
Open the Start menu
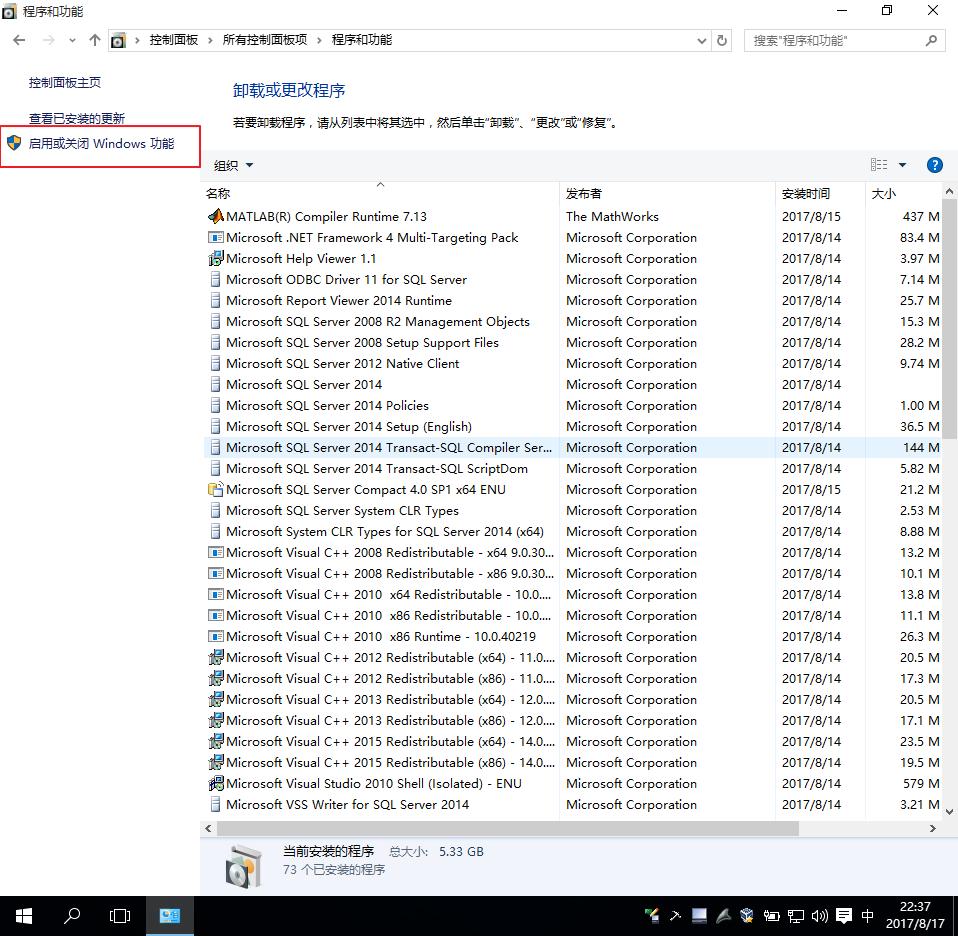pyautogui.click(x=22, y=915)
